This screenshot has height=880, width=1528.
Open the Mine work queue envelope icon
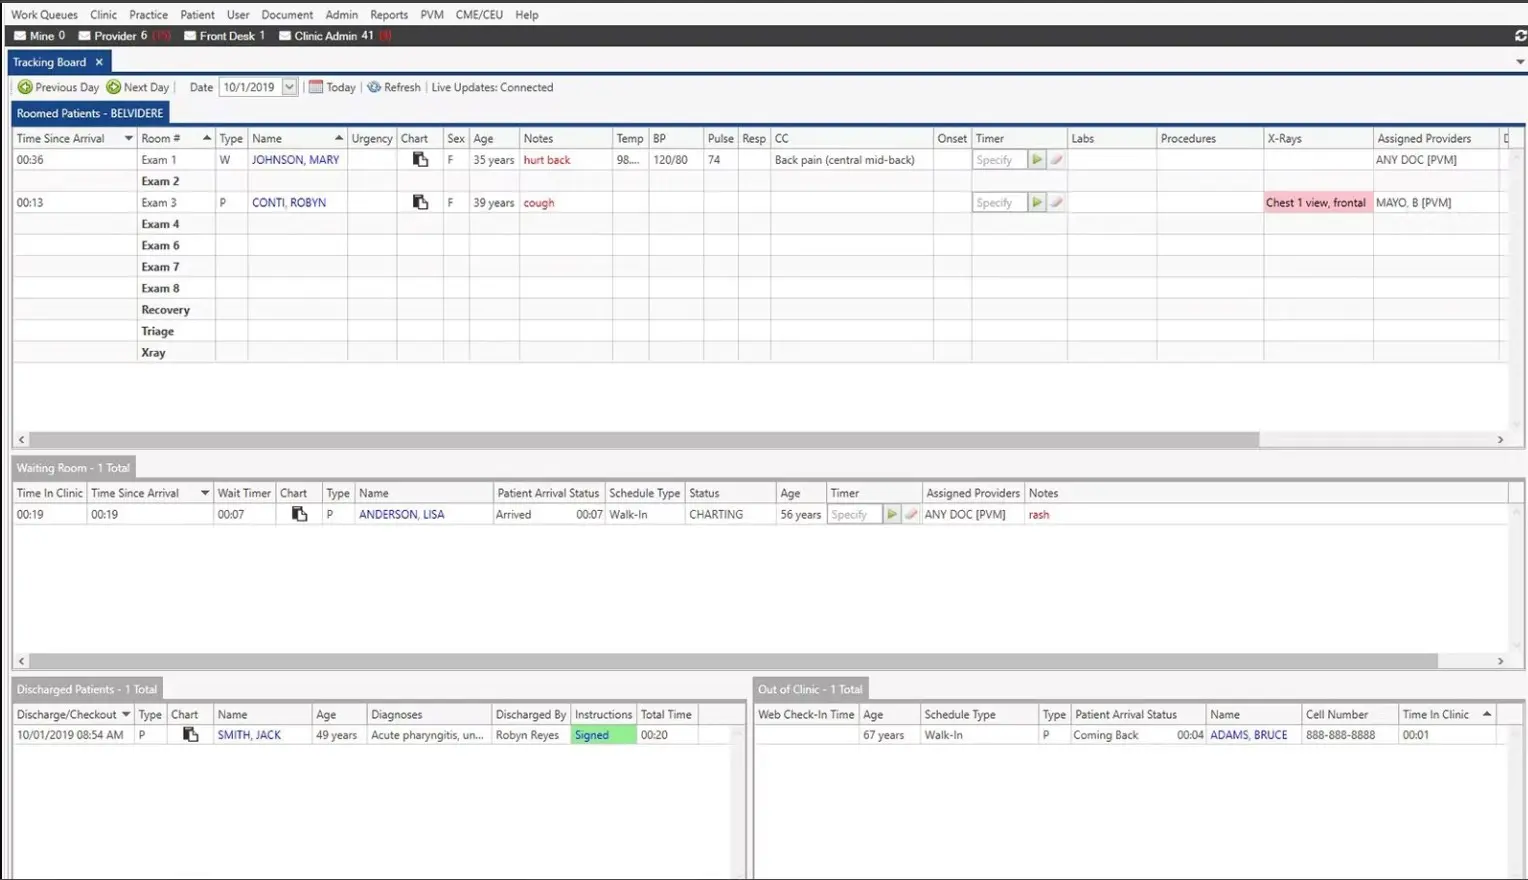coord(20,35)
